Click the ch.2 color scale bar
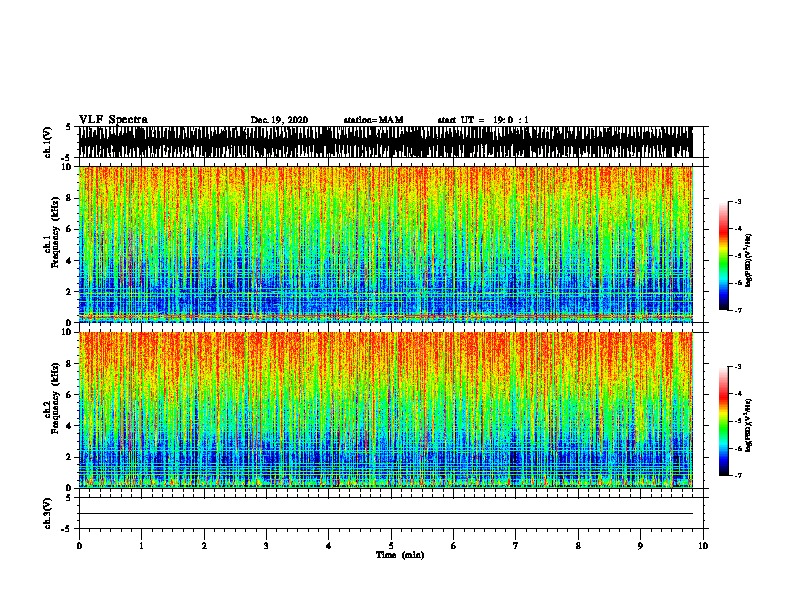 (x=724, y=421)
